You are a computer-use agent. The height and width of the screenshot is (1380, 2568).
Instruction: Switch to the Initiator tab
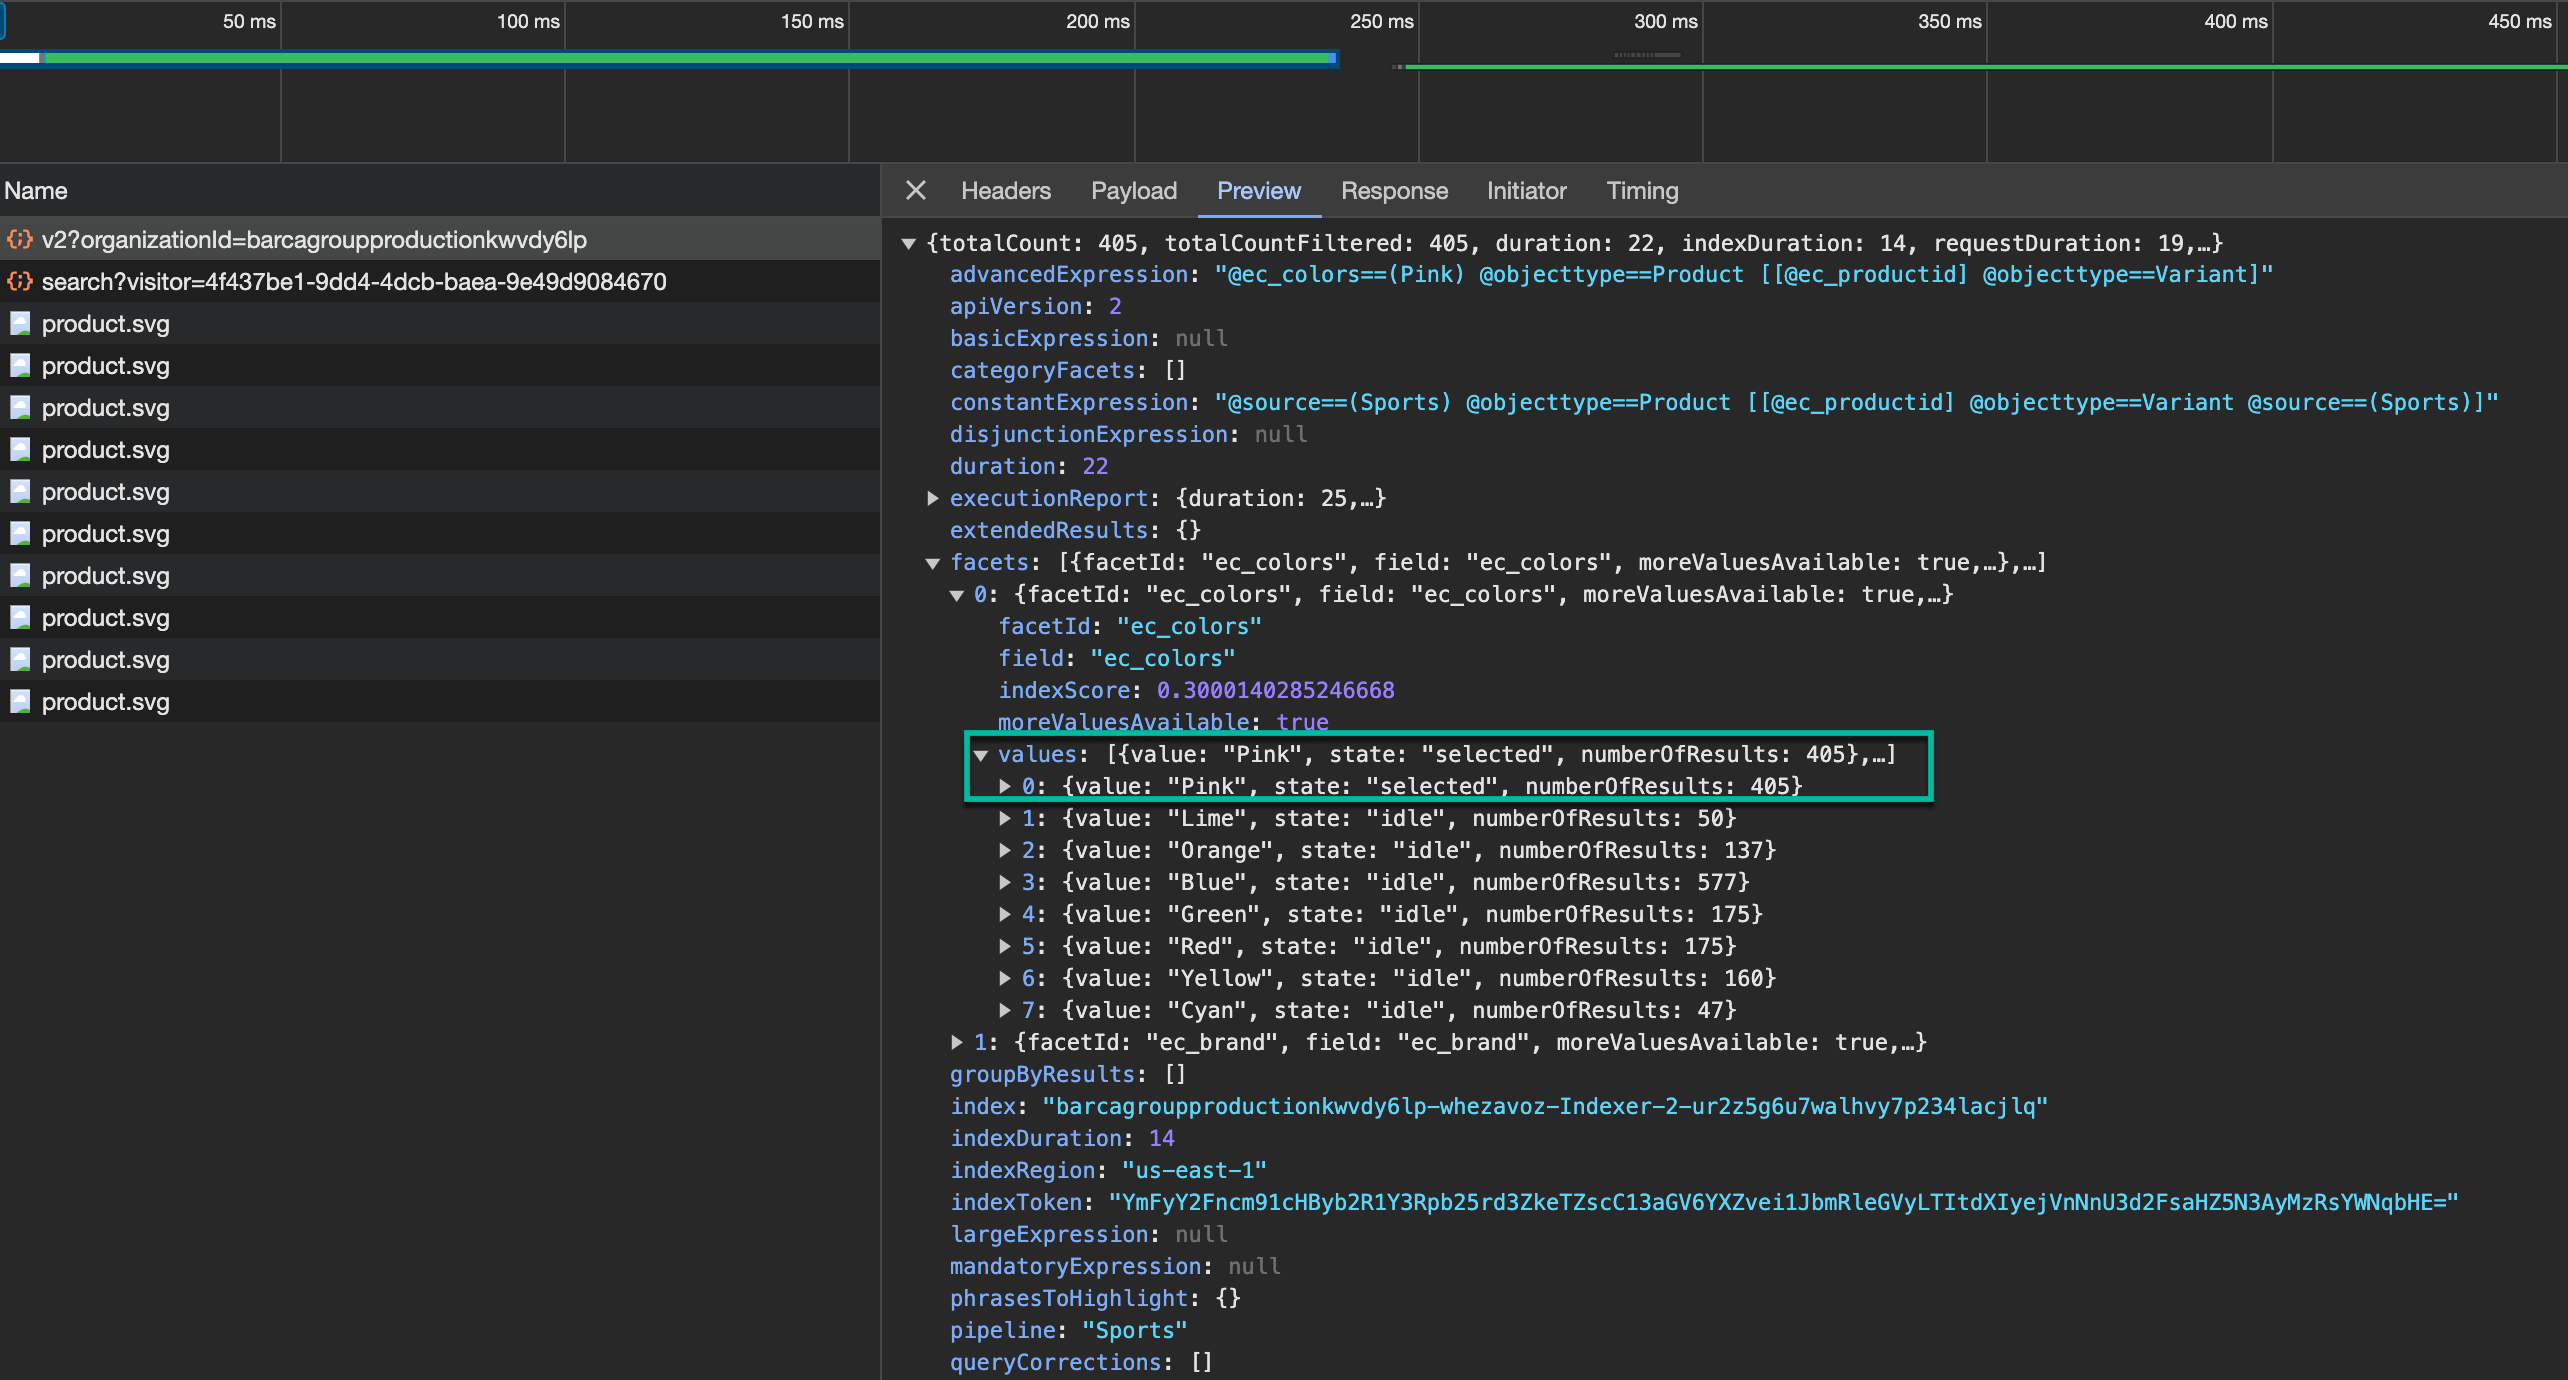tap(1526, 190)
